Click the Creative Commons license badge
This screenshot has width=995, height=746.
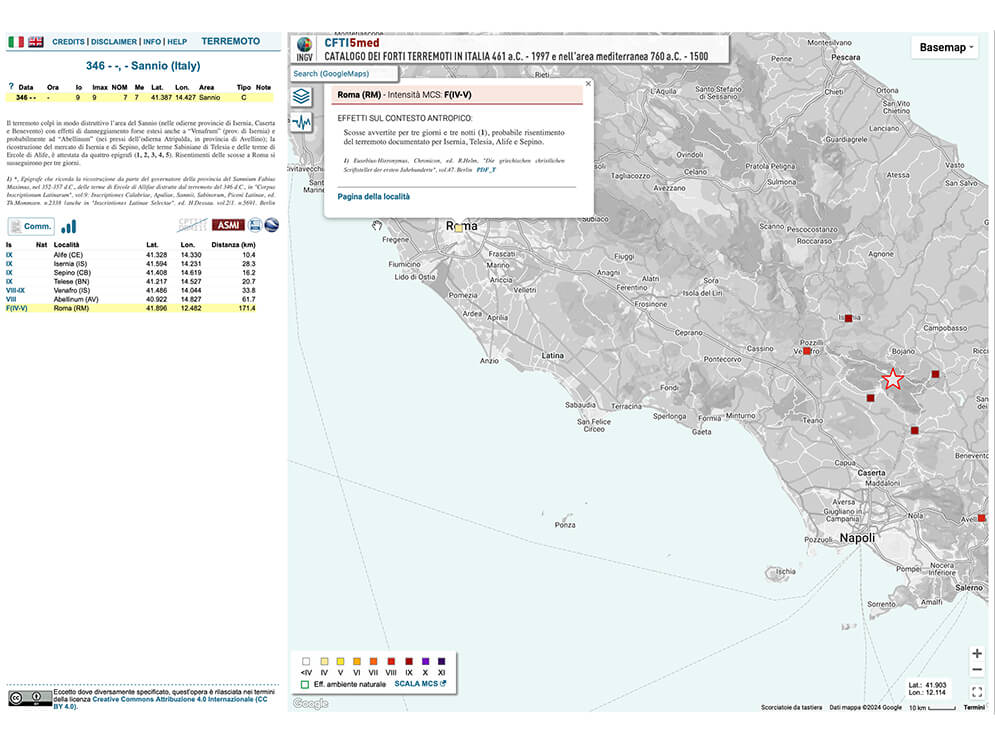coord(30,698)
